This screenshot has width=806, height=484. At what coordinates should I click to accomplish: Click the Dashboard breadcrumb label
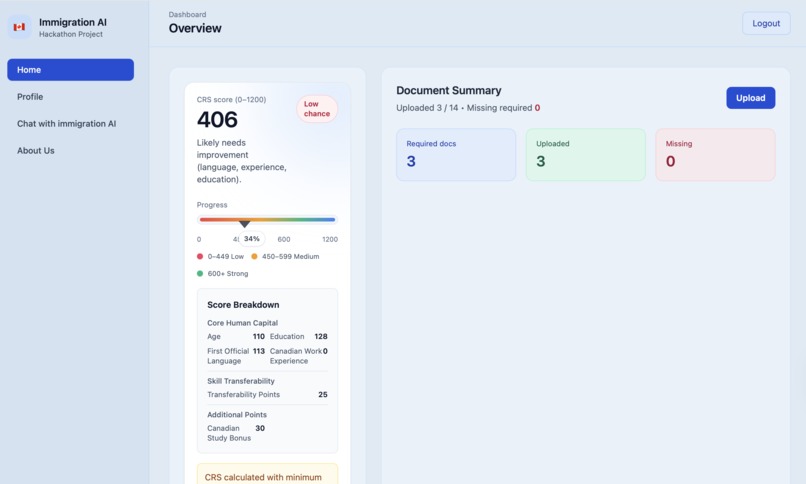pyautogui.click(x=187, y=14)
